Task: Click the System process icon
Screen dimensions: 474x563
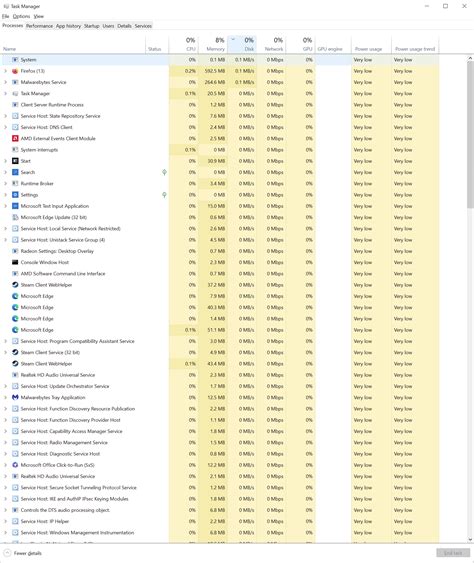Action: (x=15, y=60)
